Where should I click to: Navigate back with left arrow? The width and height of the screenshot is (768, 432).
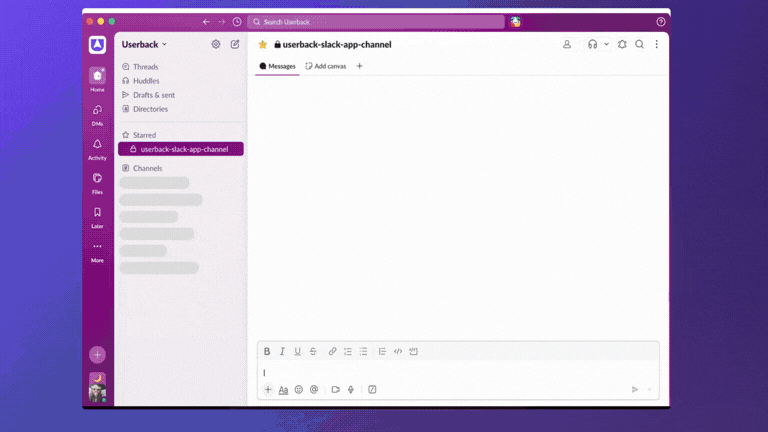[x=206, y=22]
